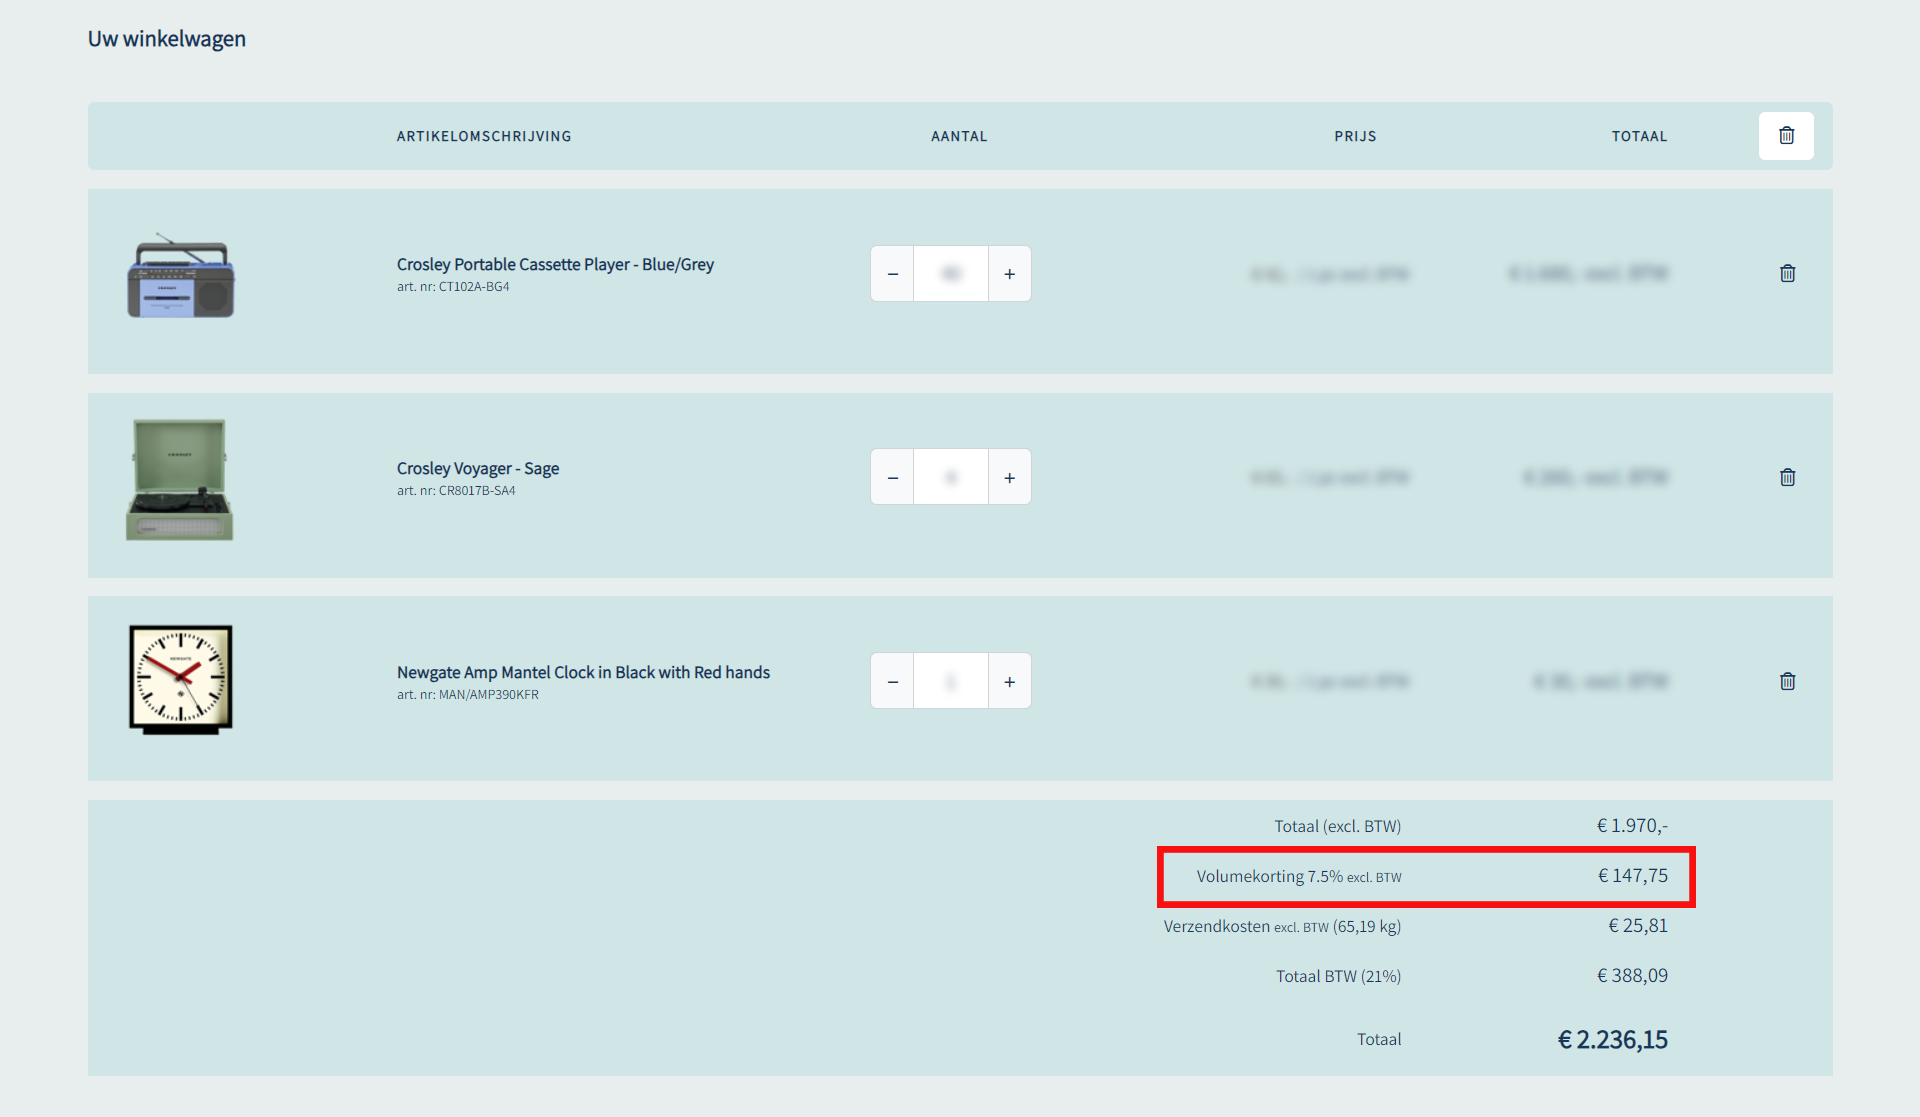Decrease quantity of Crosley Portable Cassette Player
Image resolution: width=1920 pixels, height=1117 pixels.
[x=892, y=274]
